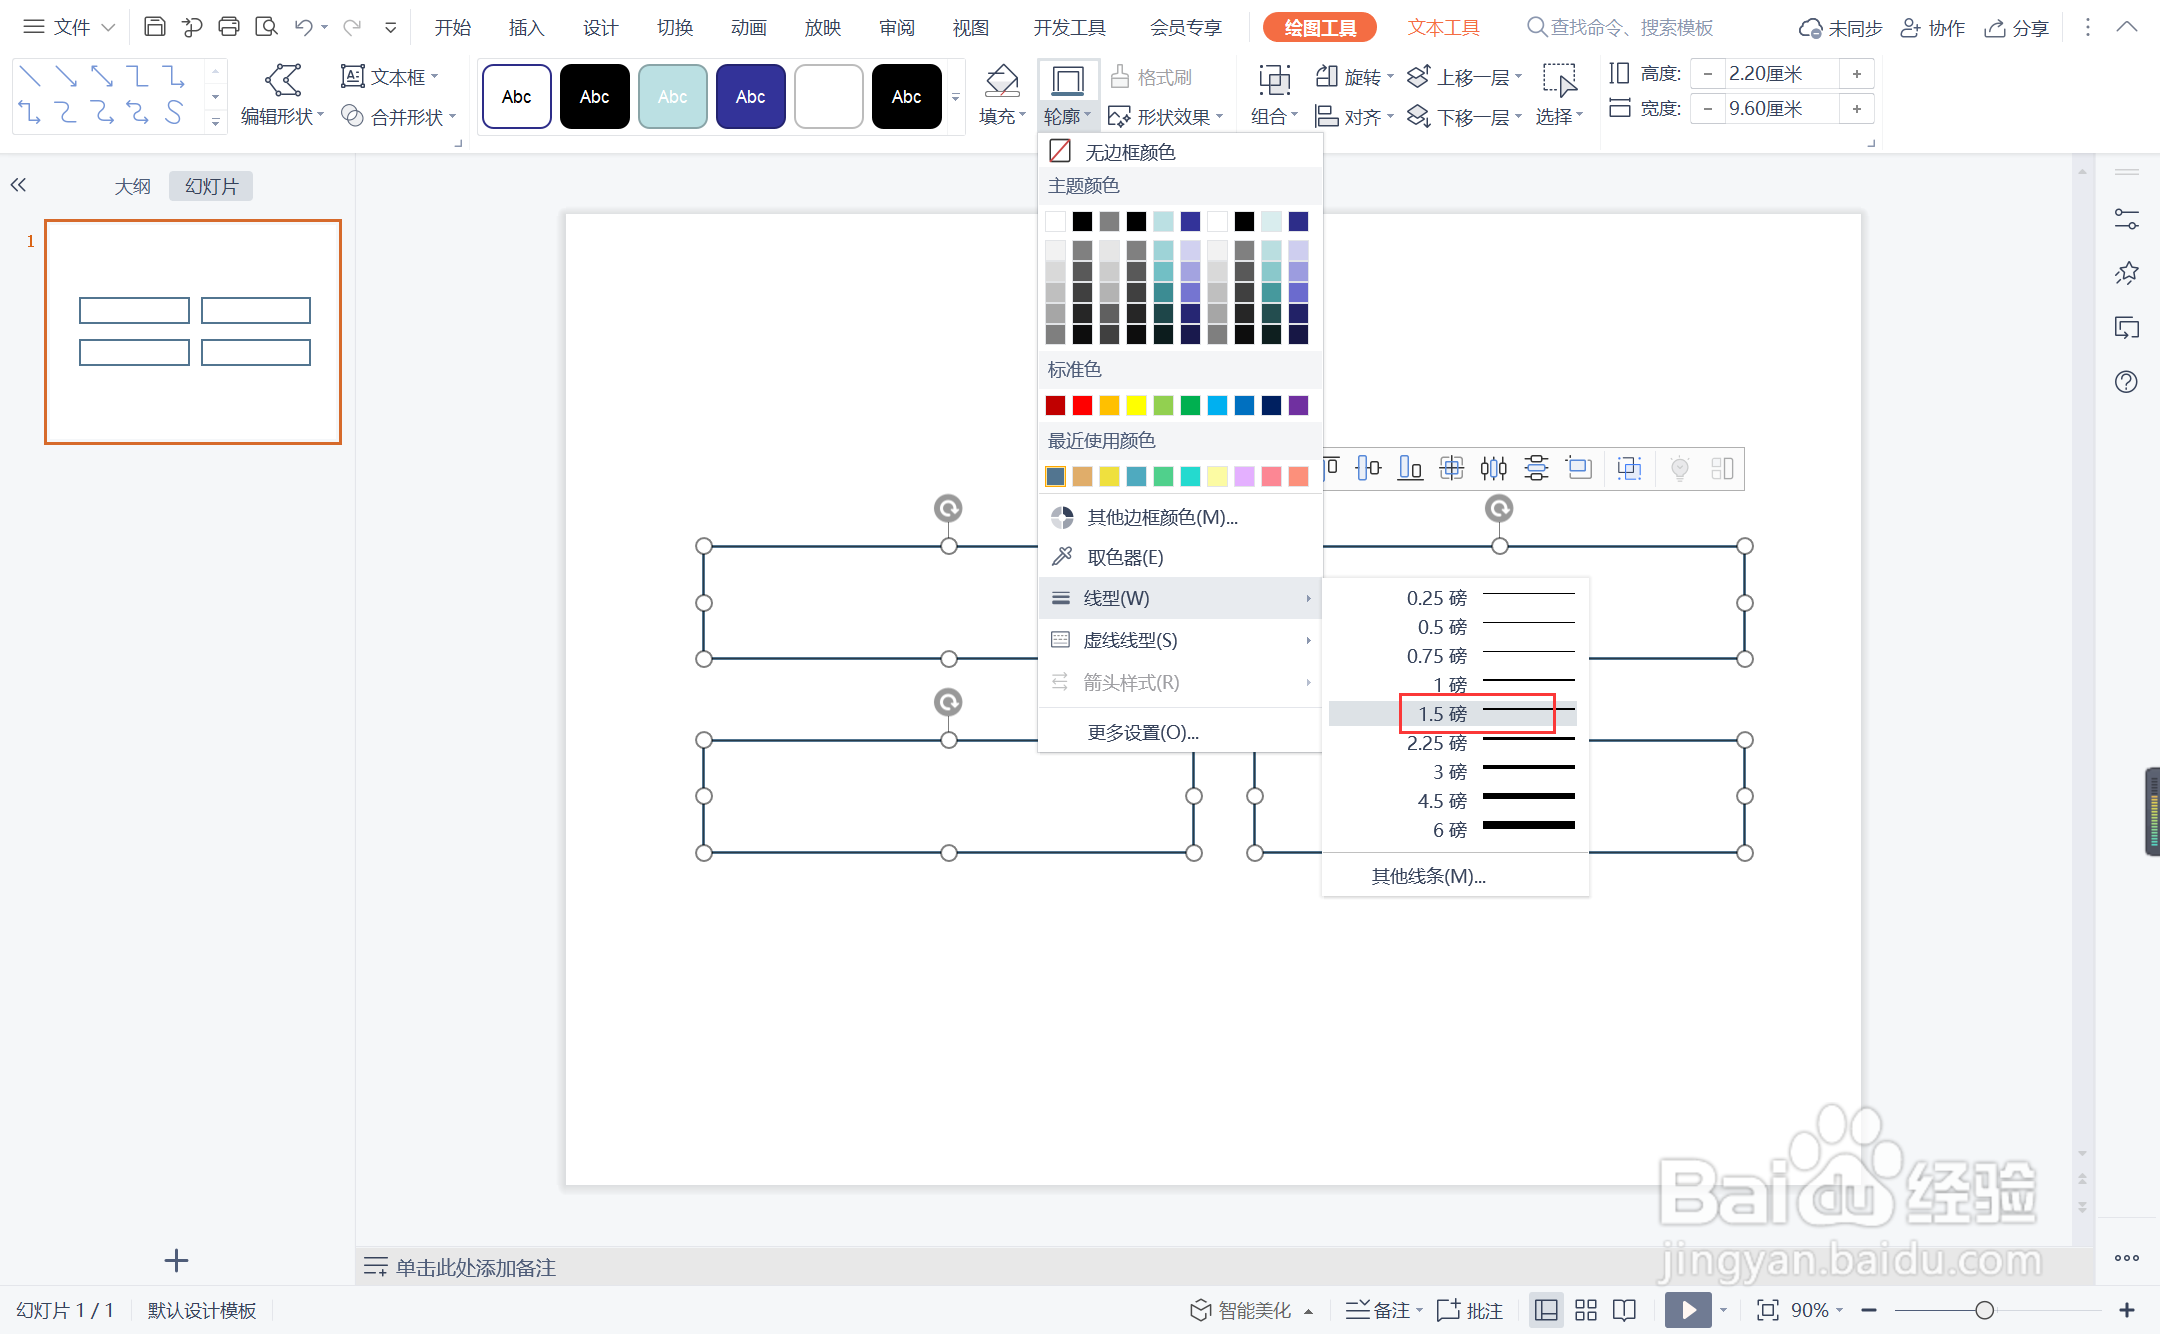The image size is (2160, 1334).
Task: Click 智能美化 smart beautify button
Action: 1251,1310
